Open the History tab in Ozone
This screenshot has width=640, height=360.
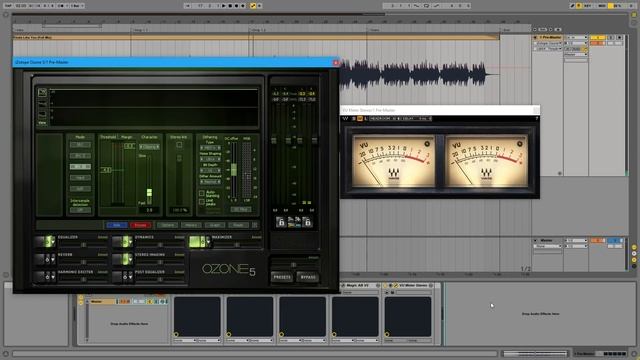point(191,225)
